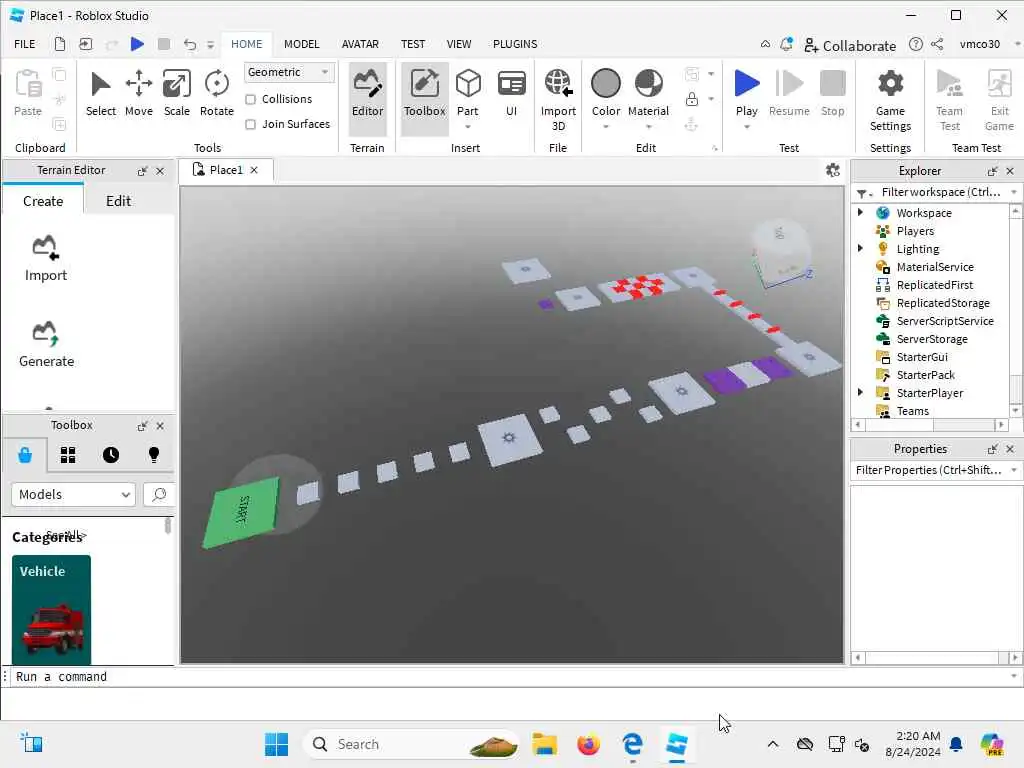Switch to the PLUGINS ribbon tab

tap(515, 44)
